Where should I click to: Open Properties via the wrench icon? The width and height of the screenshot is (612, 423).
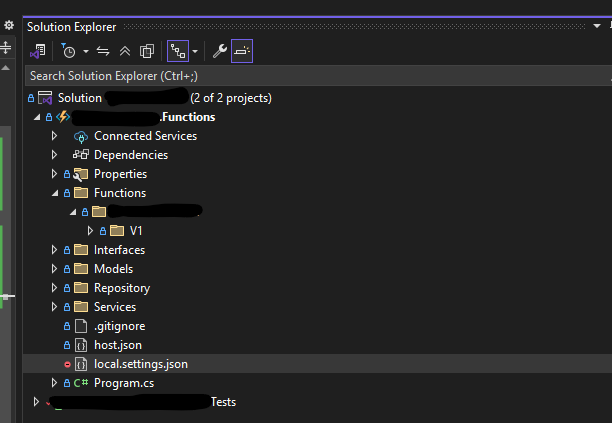pyautogui.click(x=220, y=51)
